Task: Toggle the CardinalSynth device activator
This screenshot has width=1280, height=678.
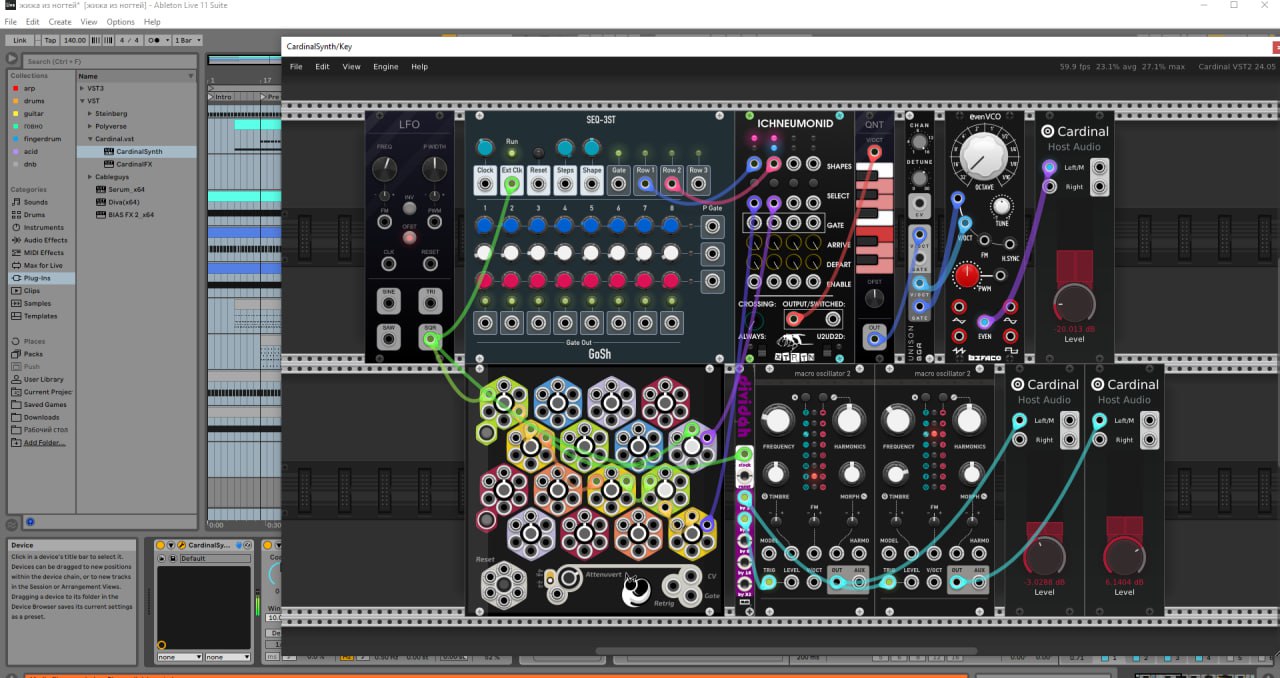Action: (162, 545)
